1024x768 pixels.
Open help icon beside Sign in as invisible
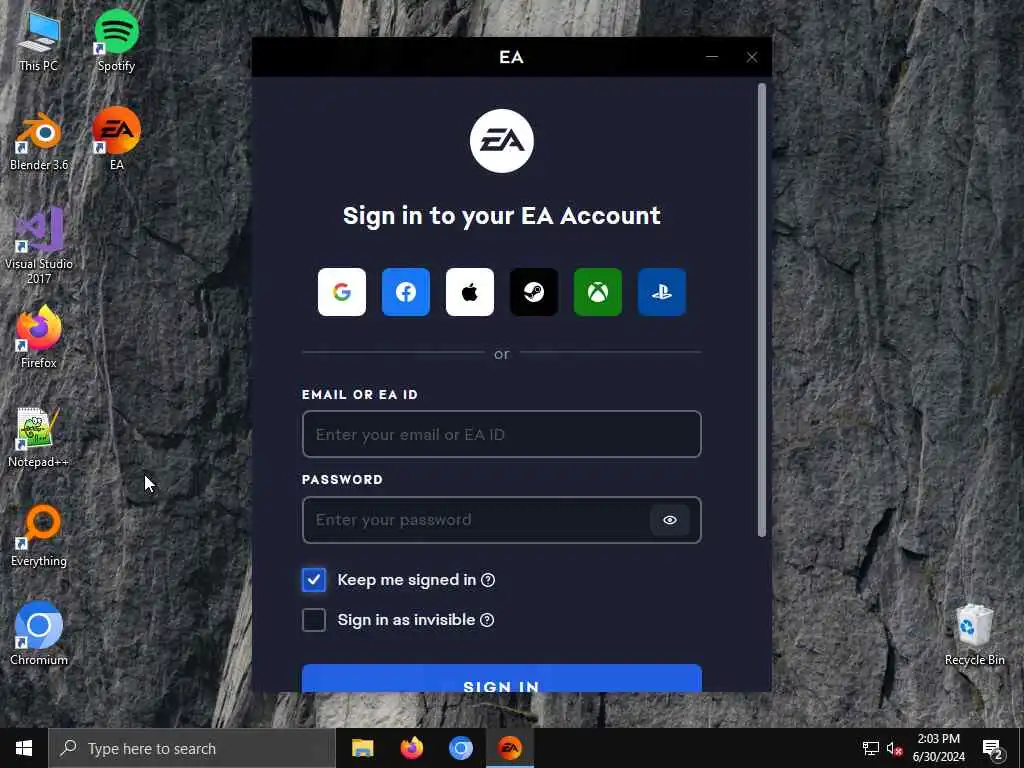click(487, 620)
